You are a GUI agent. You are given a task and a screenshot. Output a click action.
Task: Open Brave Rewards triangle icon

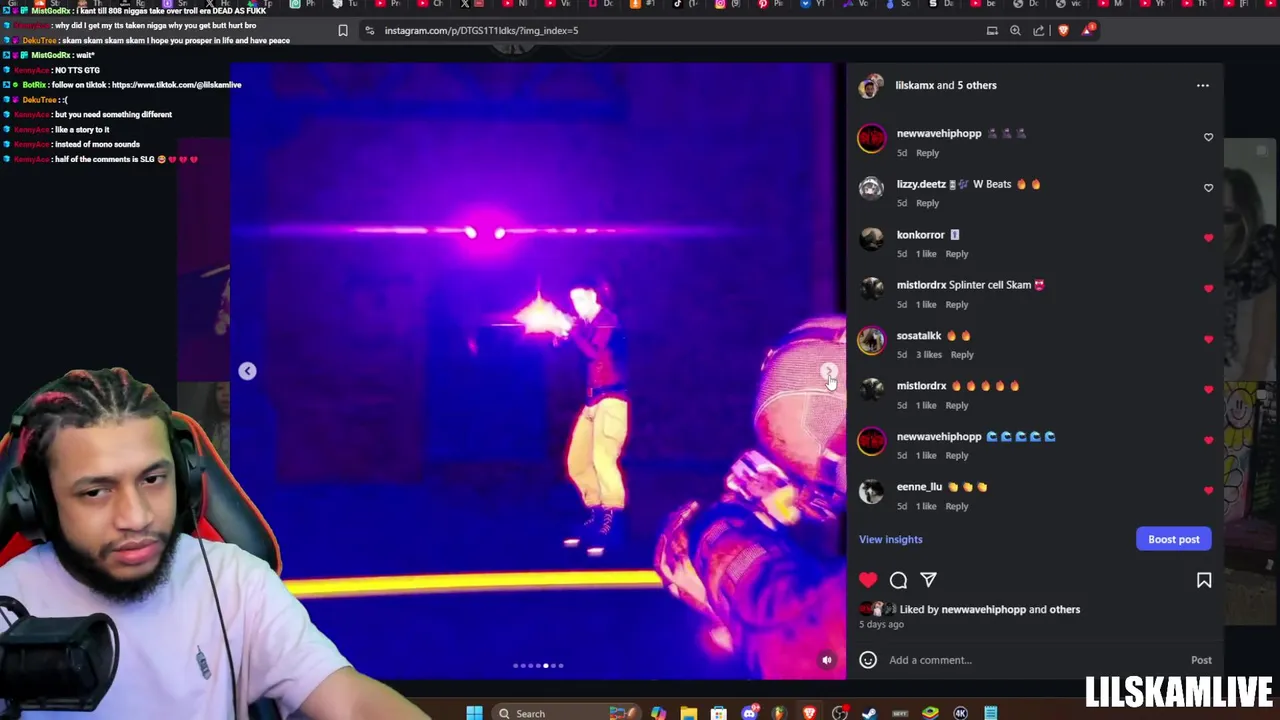pos(1088,30)
